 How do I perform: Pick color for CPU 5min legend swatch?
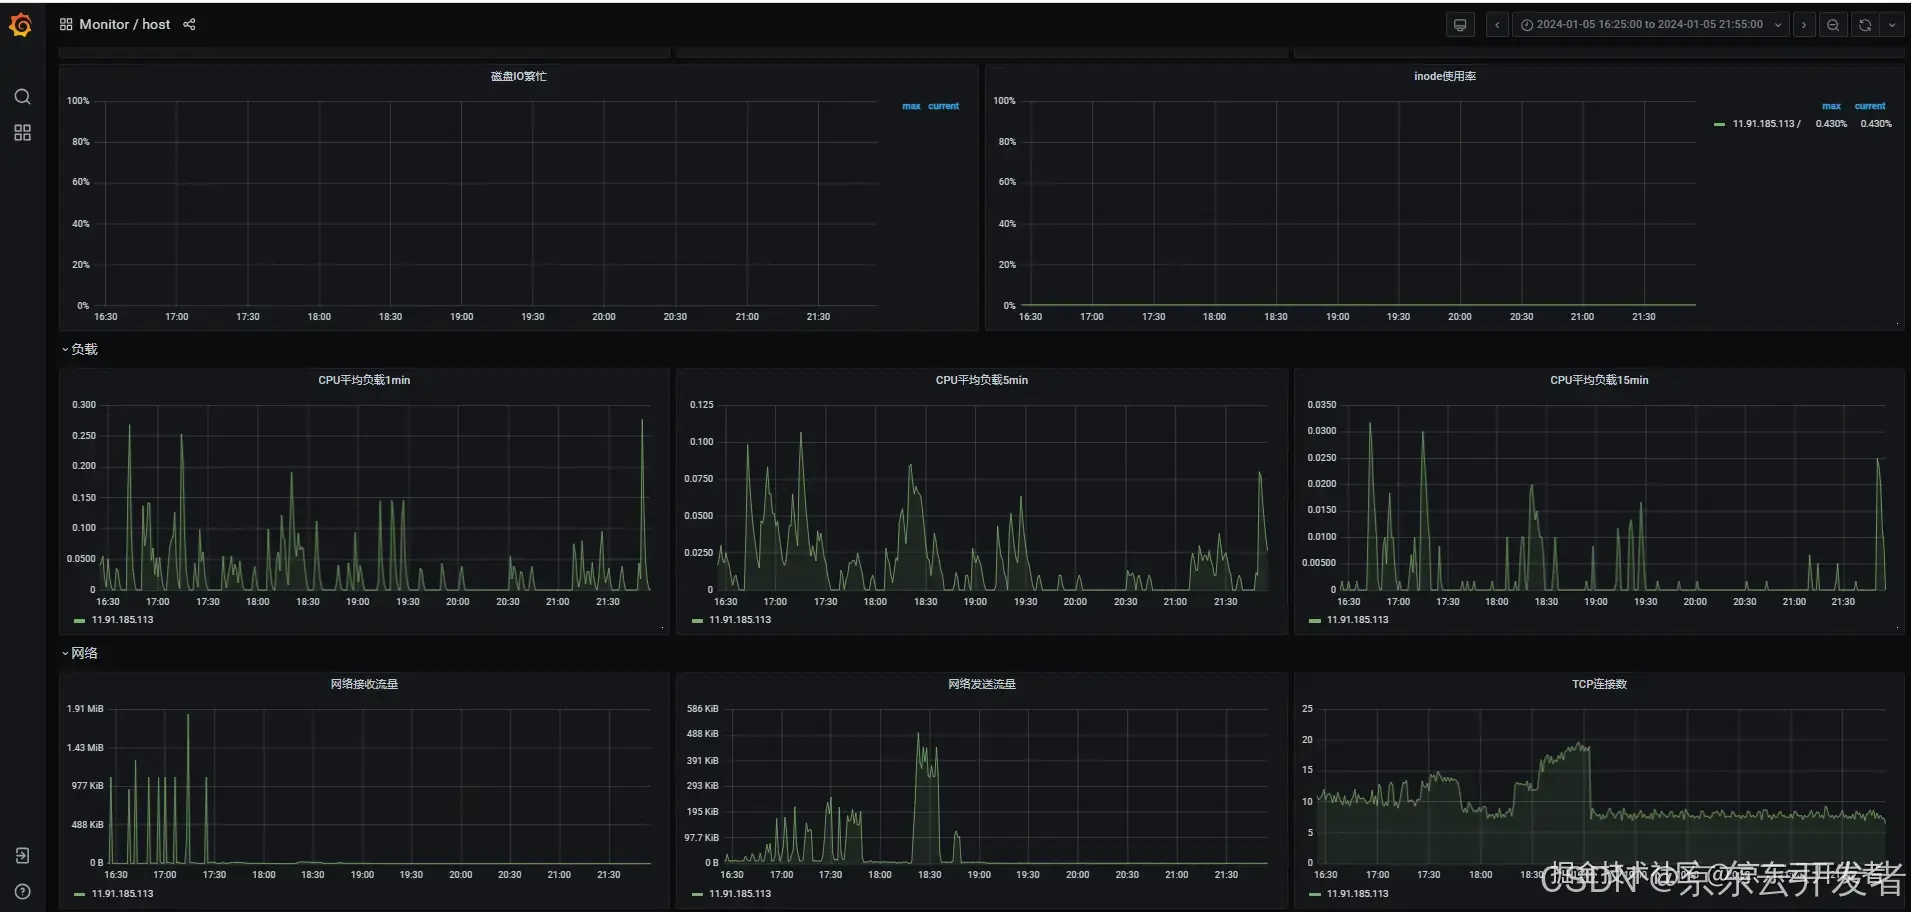(697, 621)
